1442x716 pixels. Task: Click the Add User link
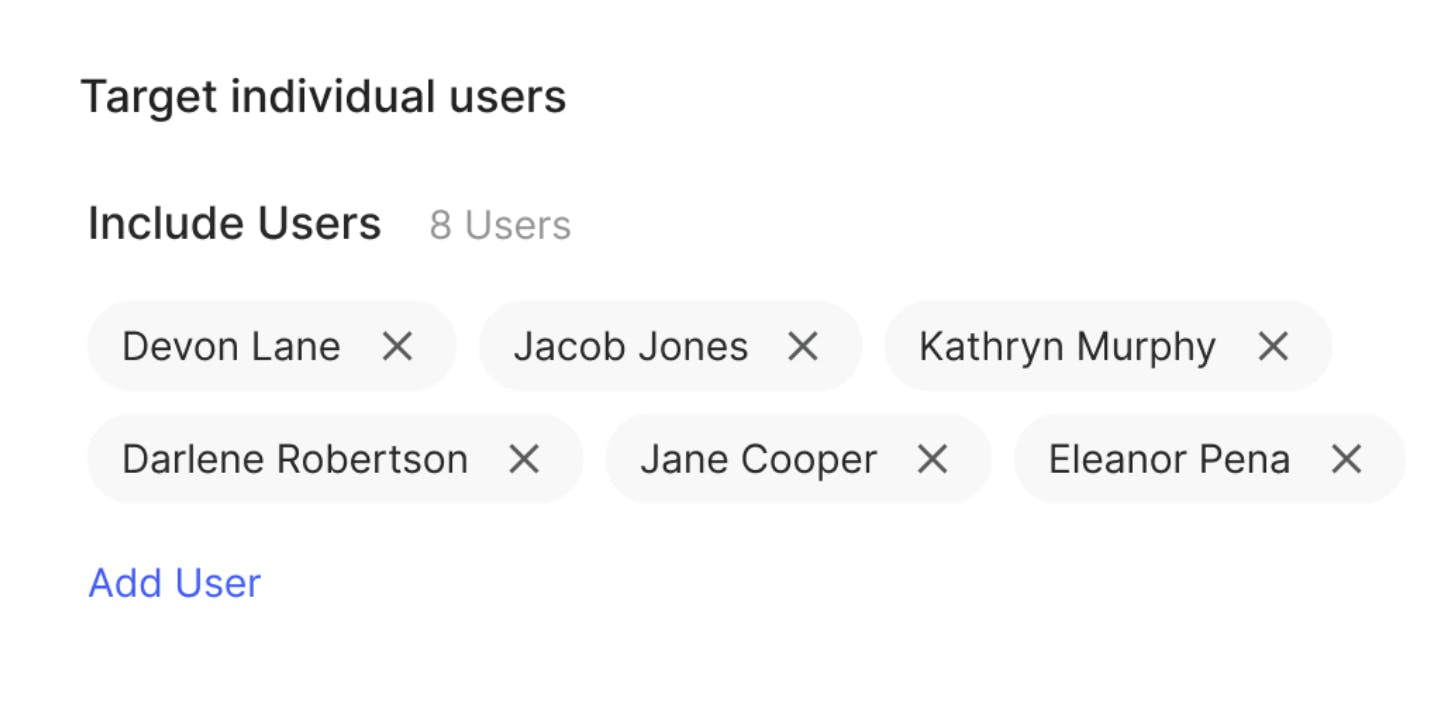coord(175,583)
